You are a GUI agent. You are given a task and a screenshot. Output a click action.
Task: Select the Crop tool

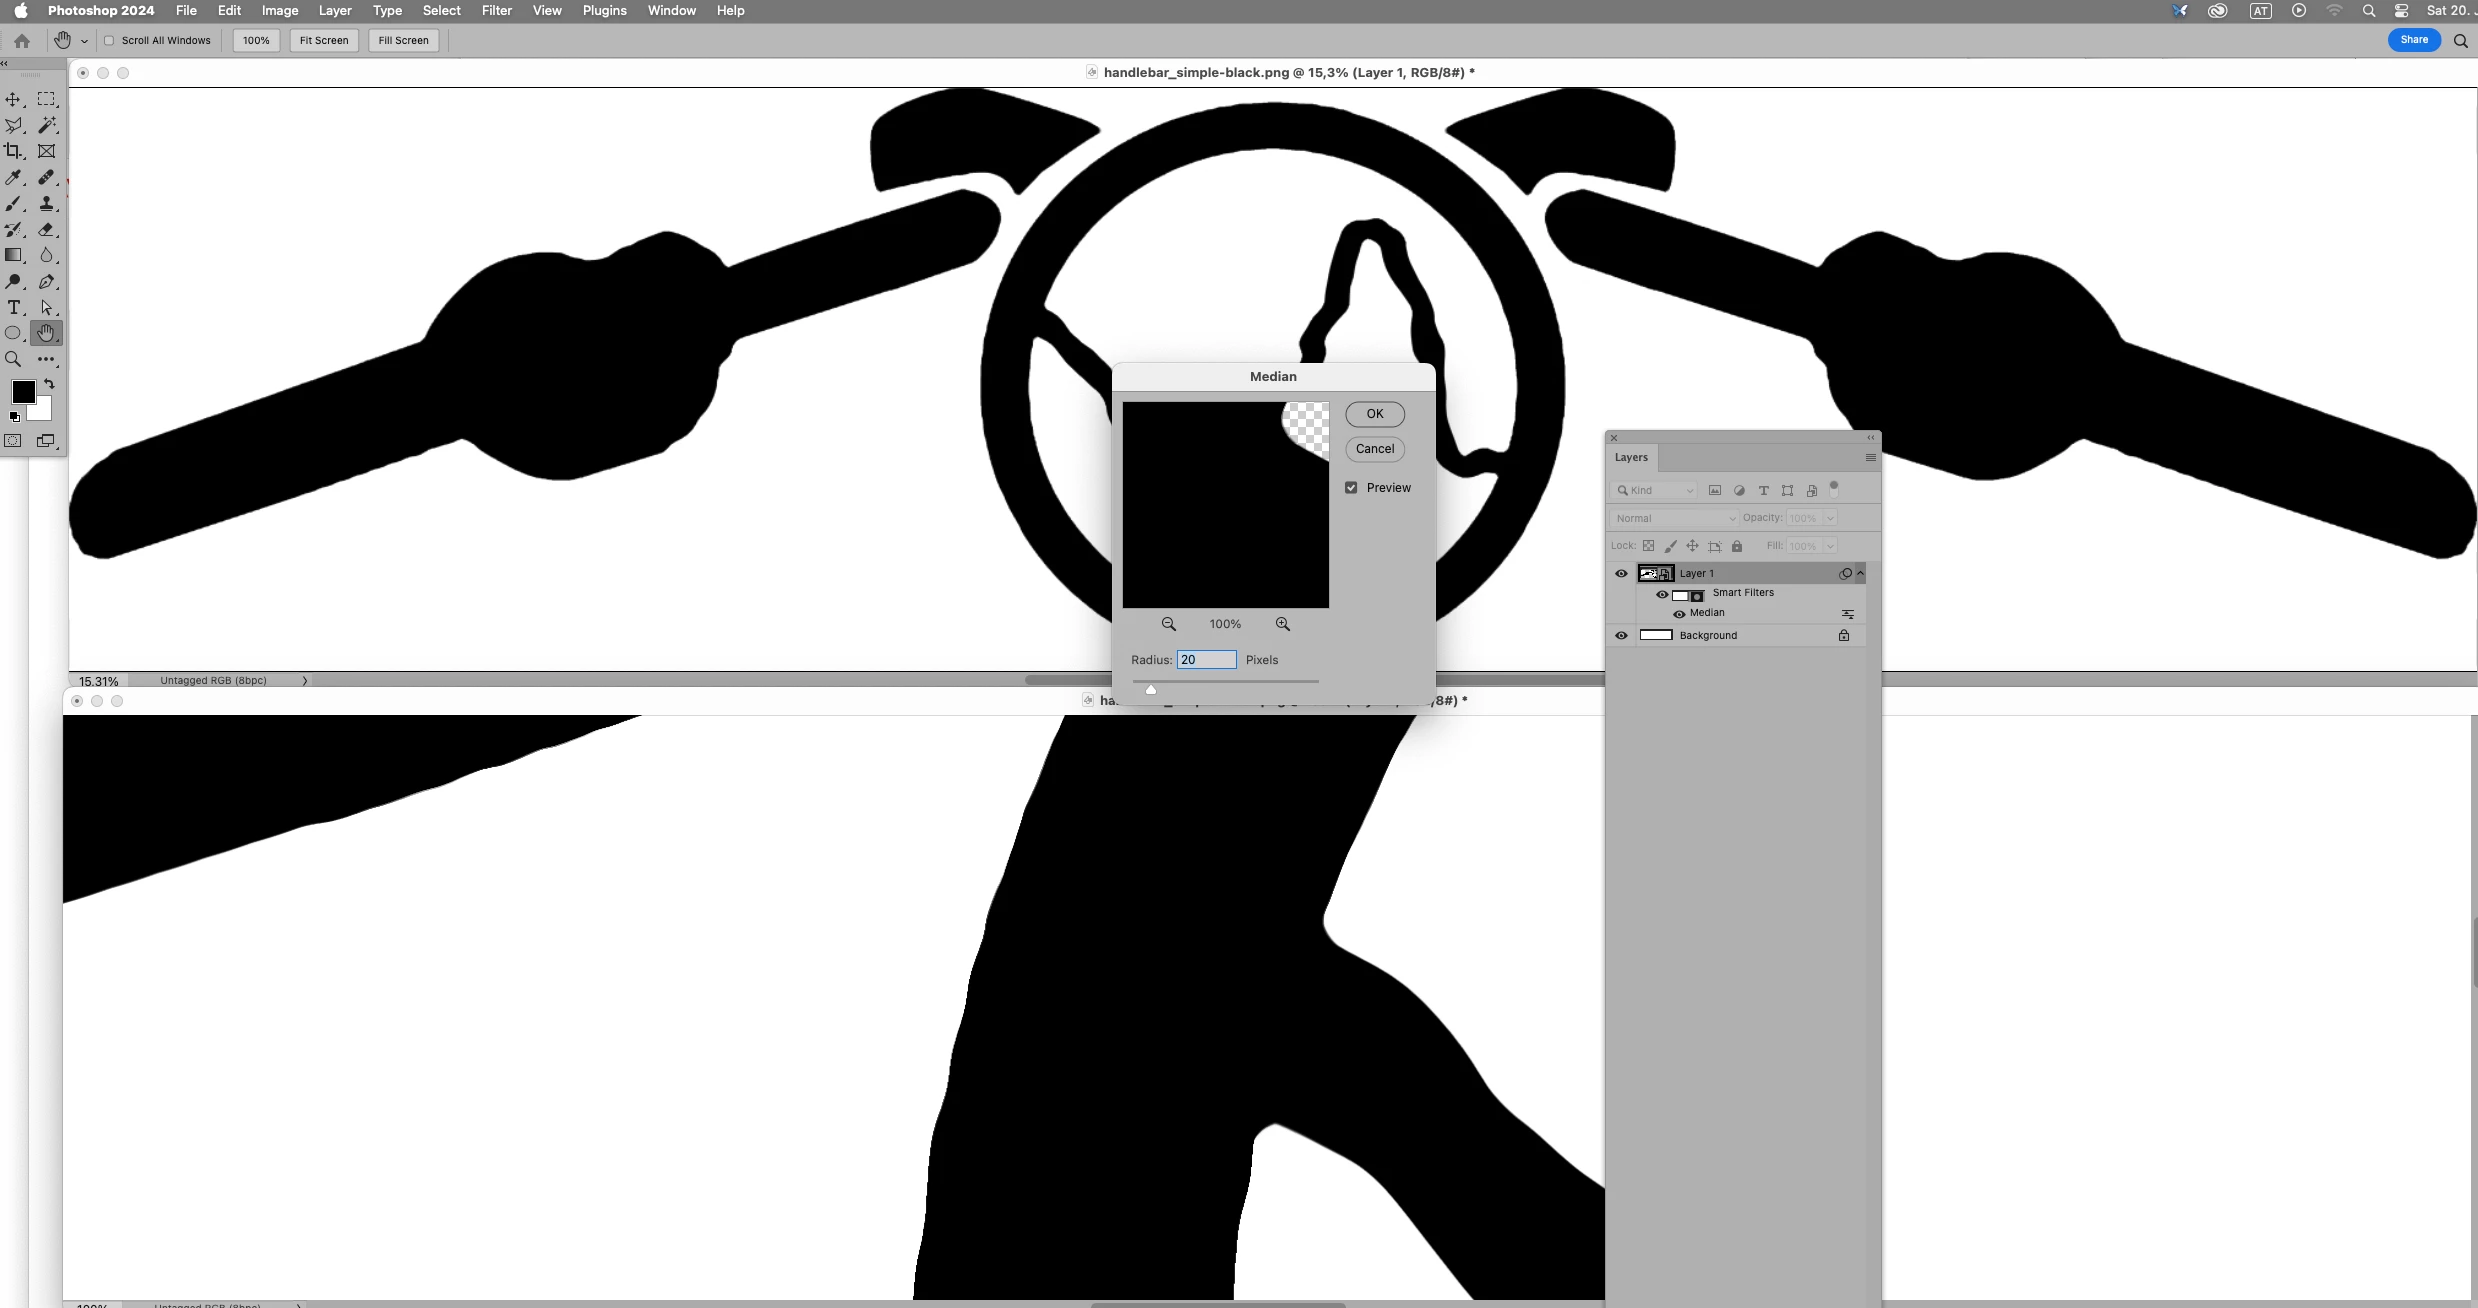coord(14,151)
